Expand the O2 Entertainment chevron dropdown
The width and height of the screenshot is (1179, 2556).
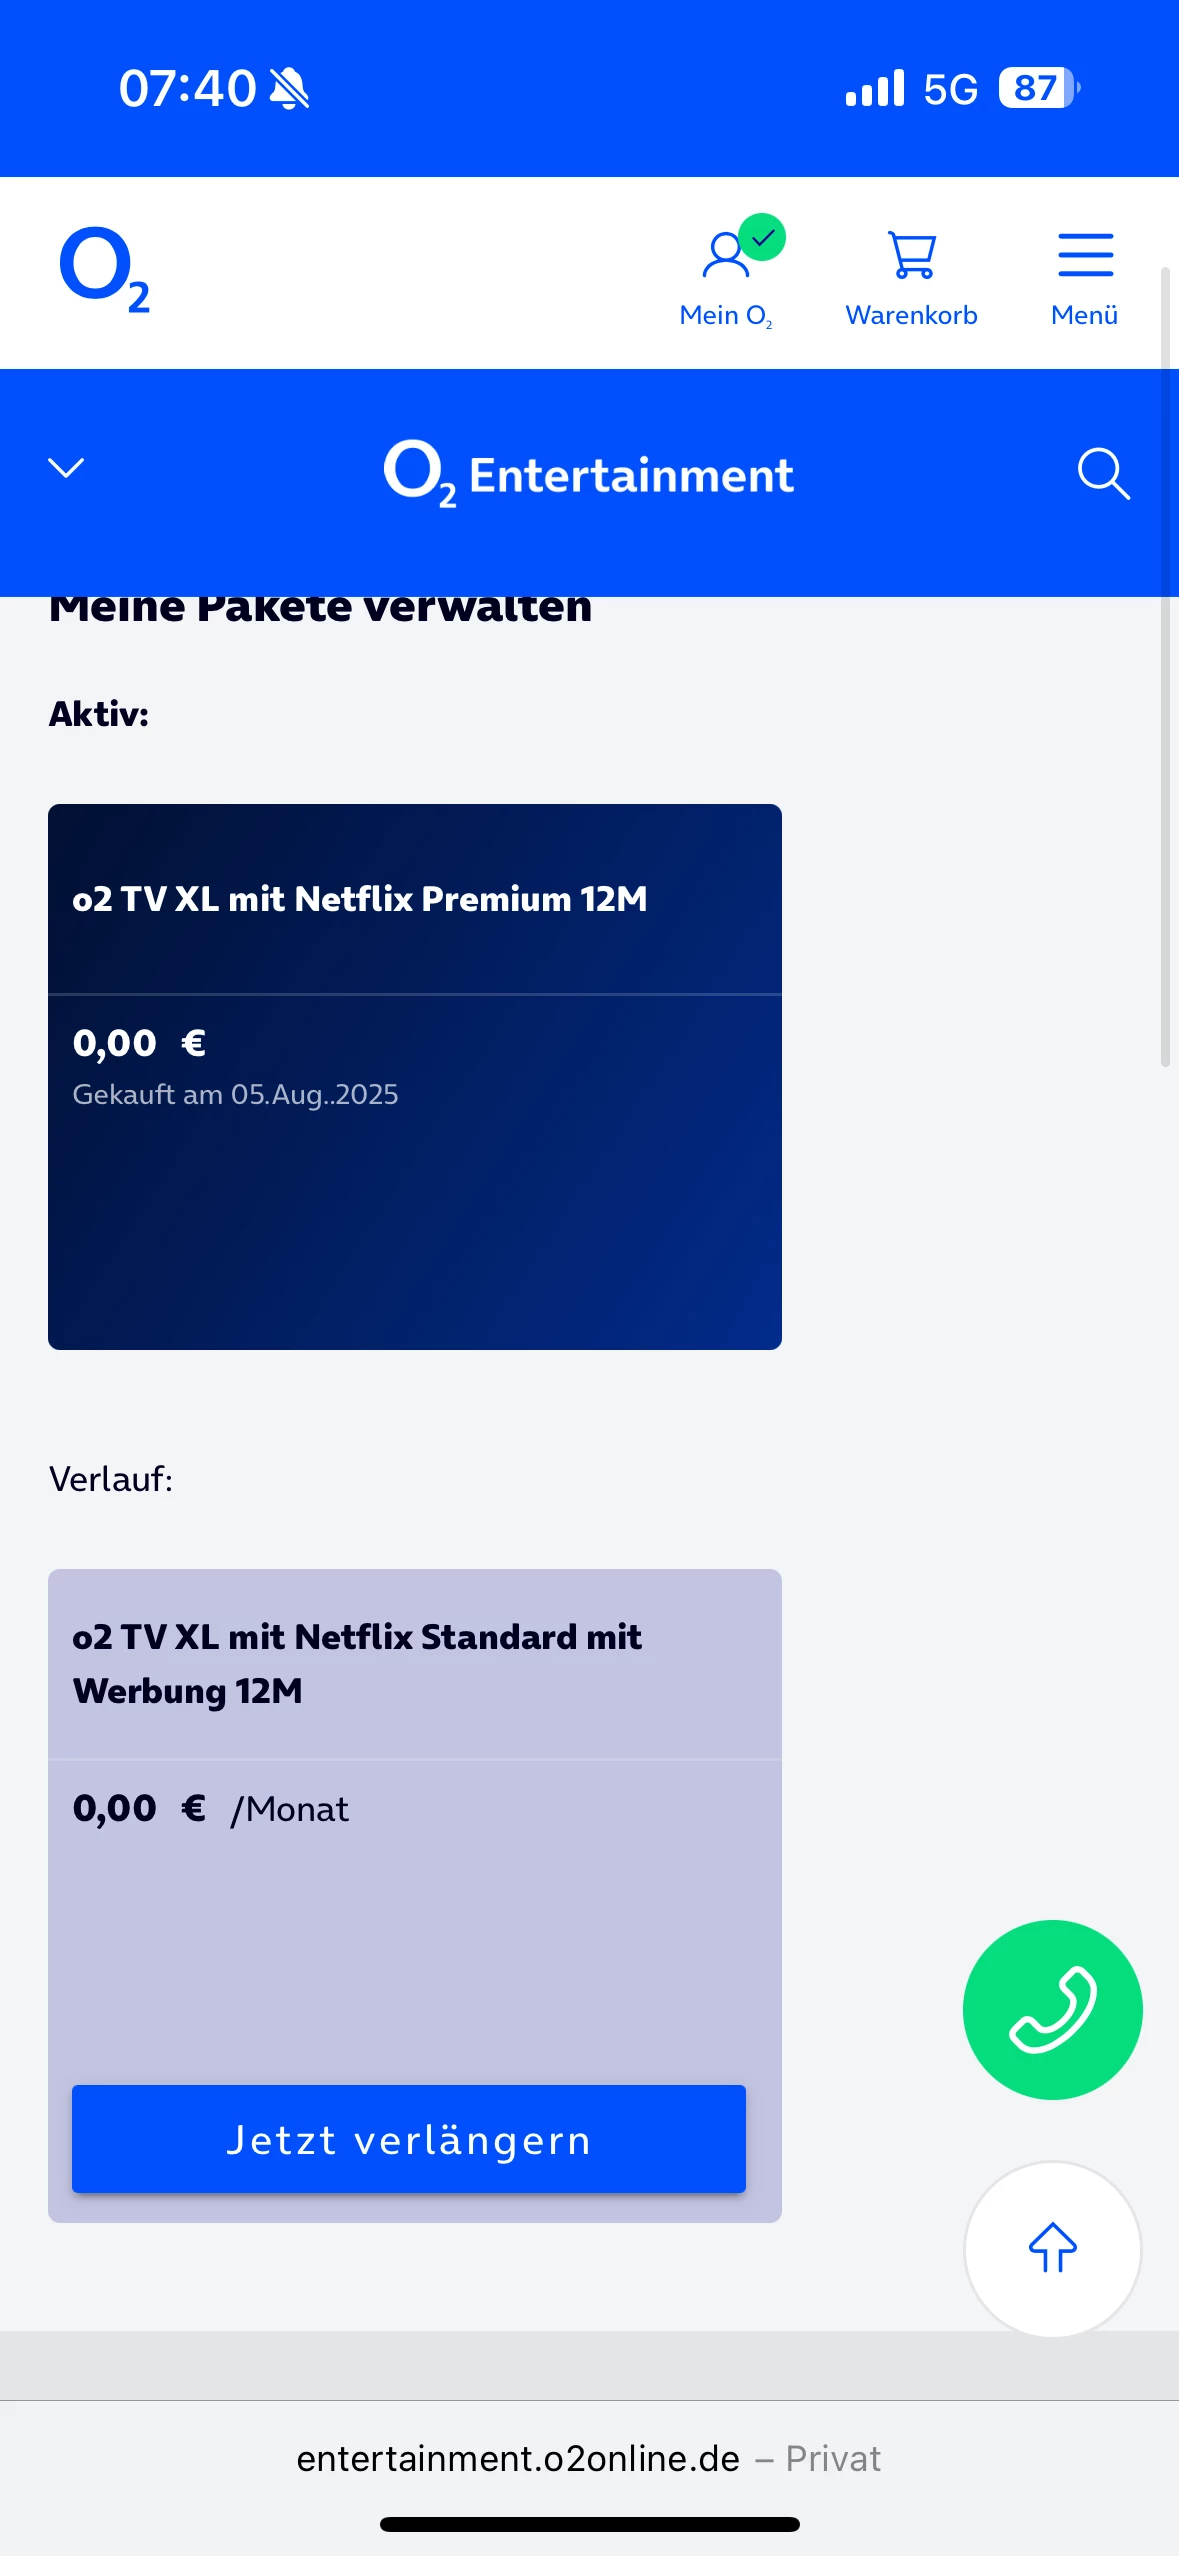tap(66, 468)
